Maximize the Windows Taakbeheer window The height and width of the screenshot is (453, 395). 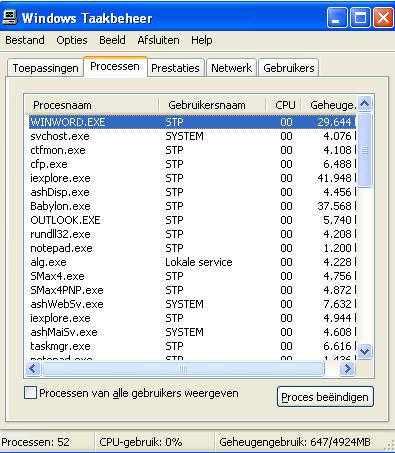tap(360, 17)
